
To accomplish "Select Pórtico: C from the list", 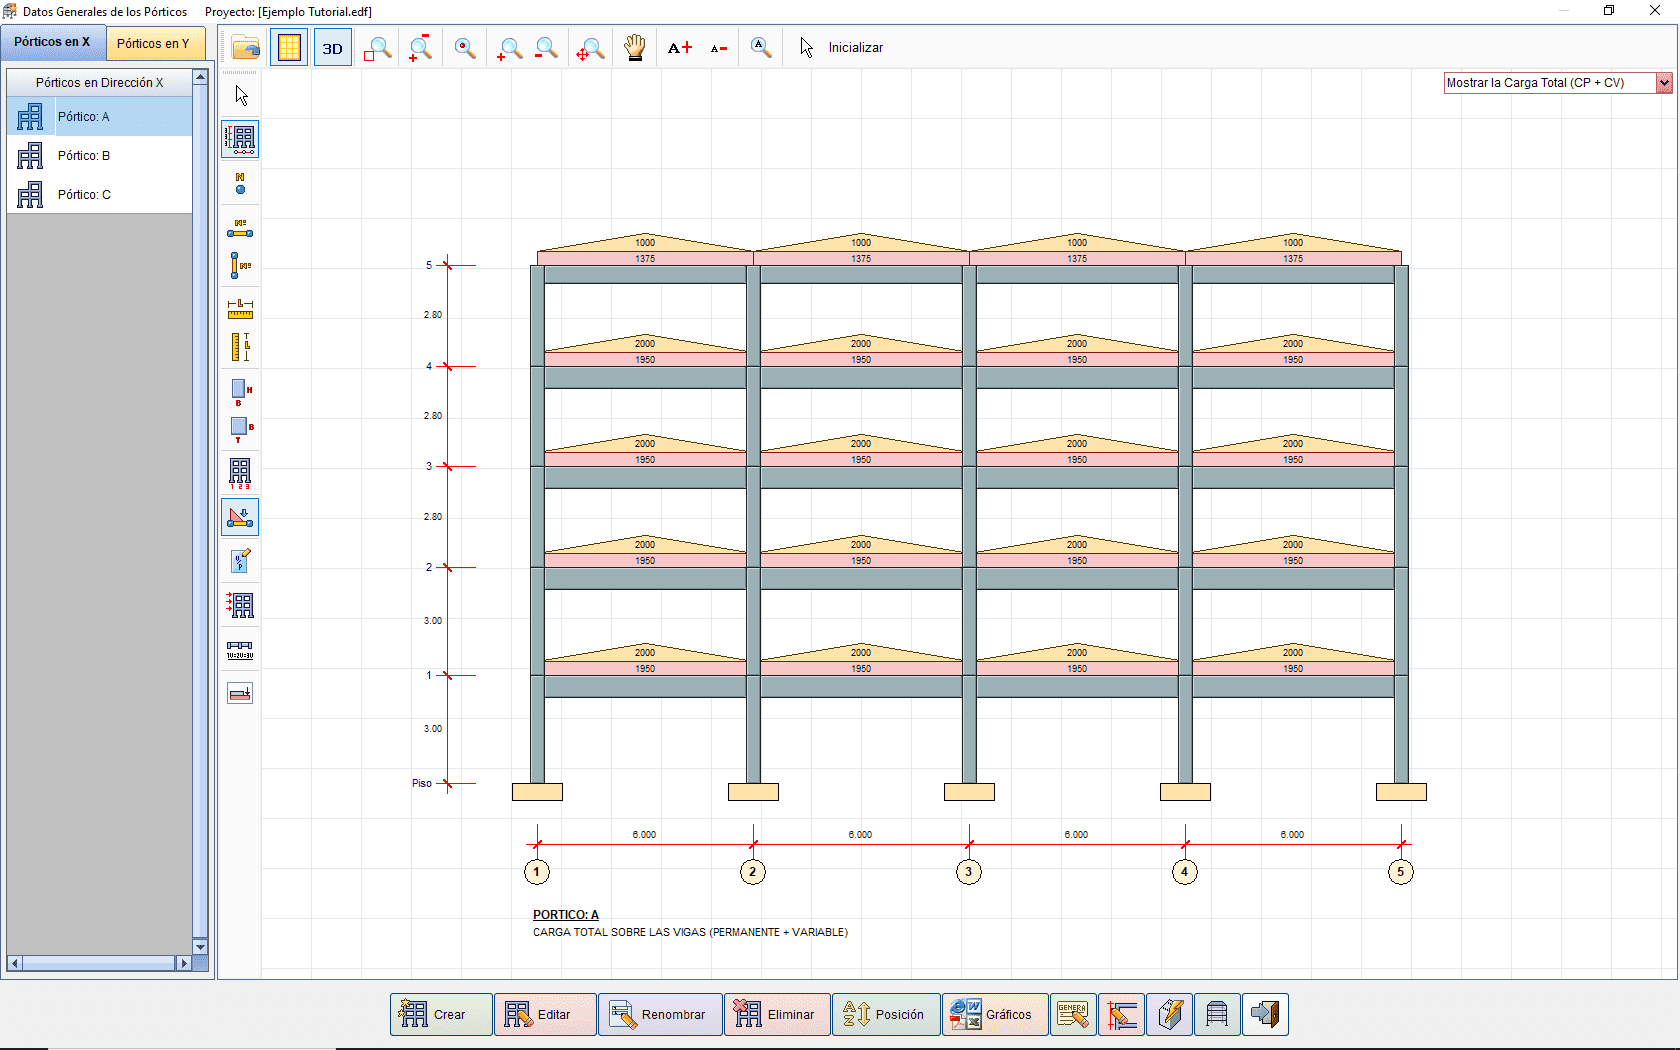I will [98, 194].
